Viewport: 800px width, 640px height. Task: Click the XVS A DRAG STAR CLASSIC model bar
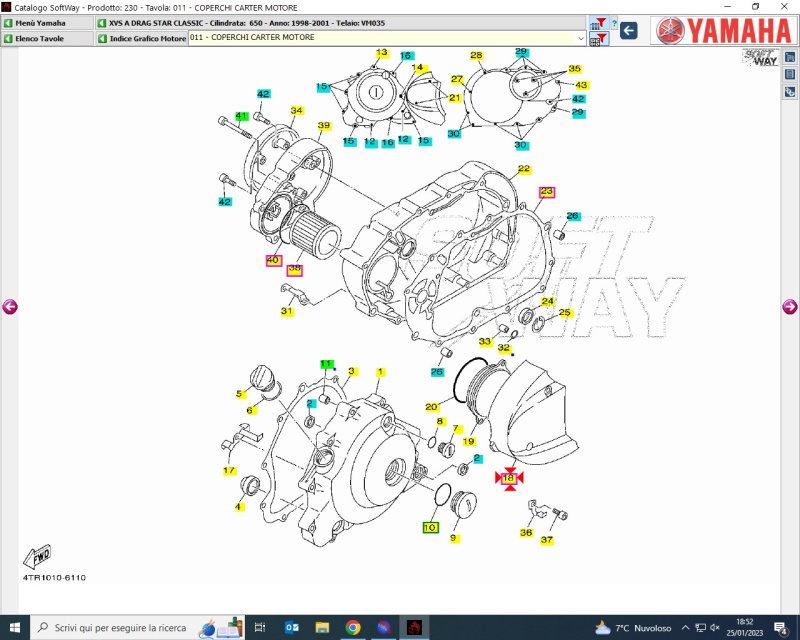click(340, 22)
